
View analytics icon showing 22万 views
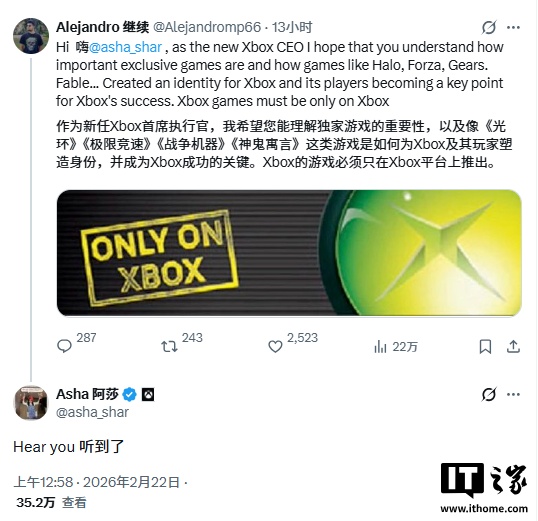click(380, 347)
